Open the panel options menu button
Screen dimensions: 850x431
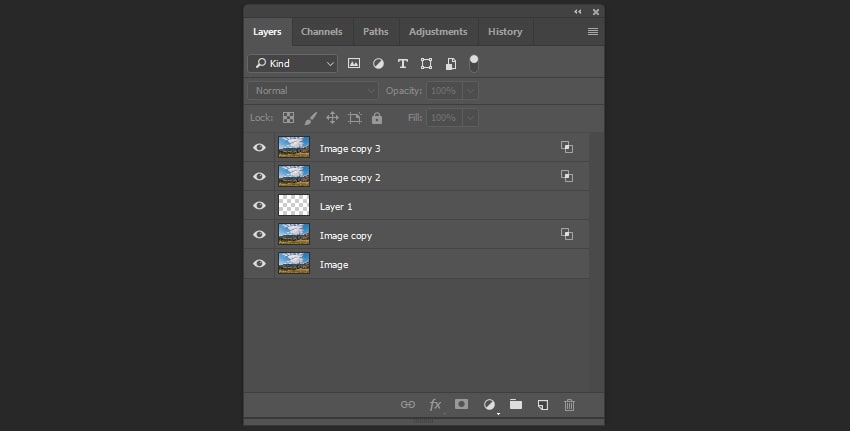tap(593, 32)
